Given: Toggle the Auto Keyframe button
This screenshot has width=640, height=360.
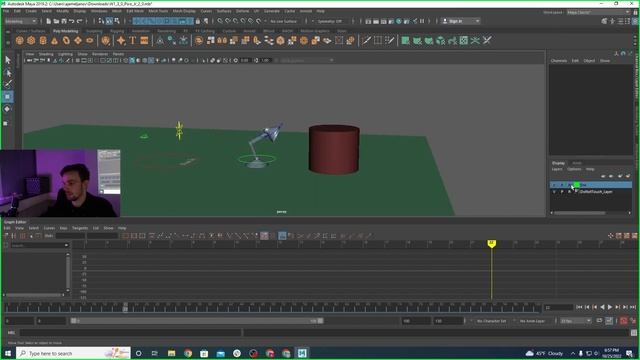Looking at the screenshot, I should 624,321.
